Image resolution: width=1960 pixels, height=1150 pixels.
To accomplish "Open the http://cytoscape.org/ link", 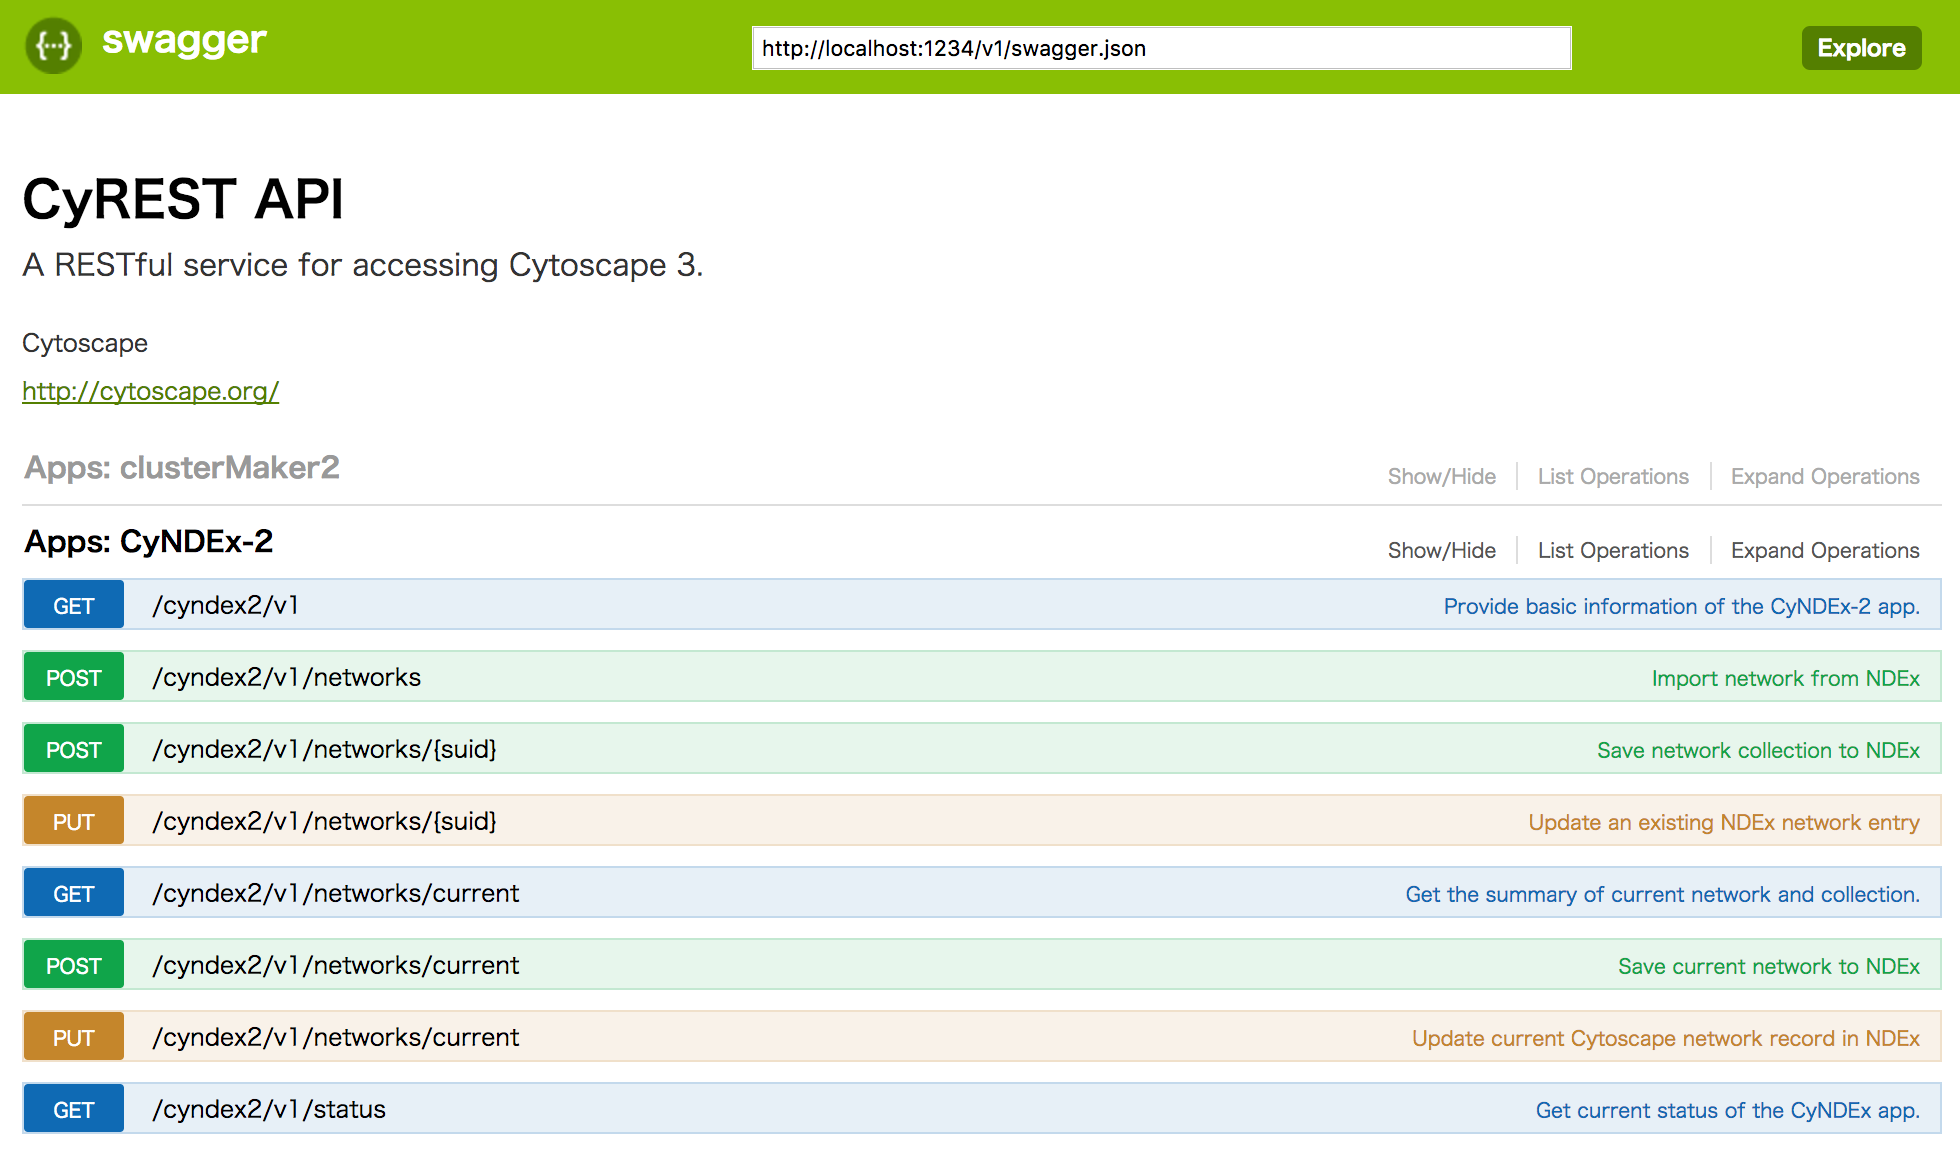I will coord(150,391).
